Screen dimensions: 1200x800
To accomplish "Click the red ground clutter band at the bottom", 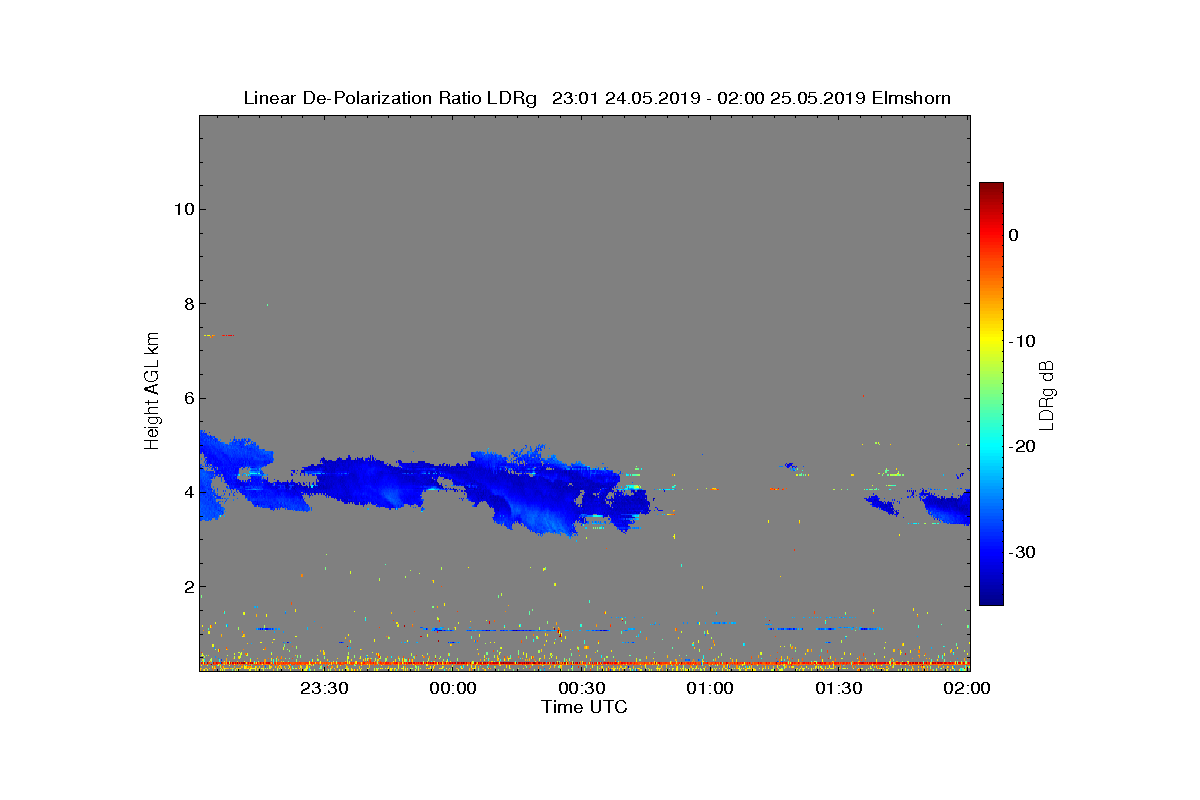I will (584, 663).
